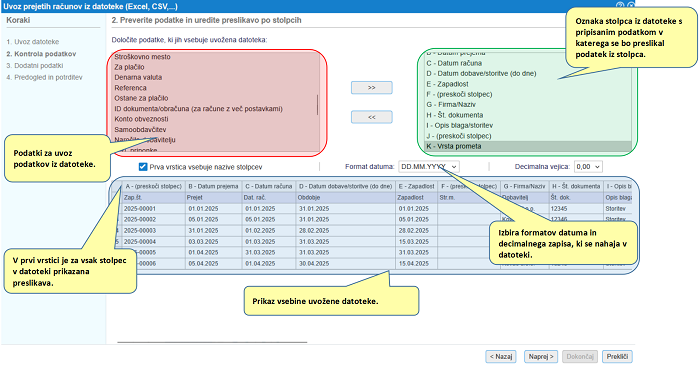Click the left list vertical scrollbar
The image size is (700, 370).
tap(317, 104)
